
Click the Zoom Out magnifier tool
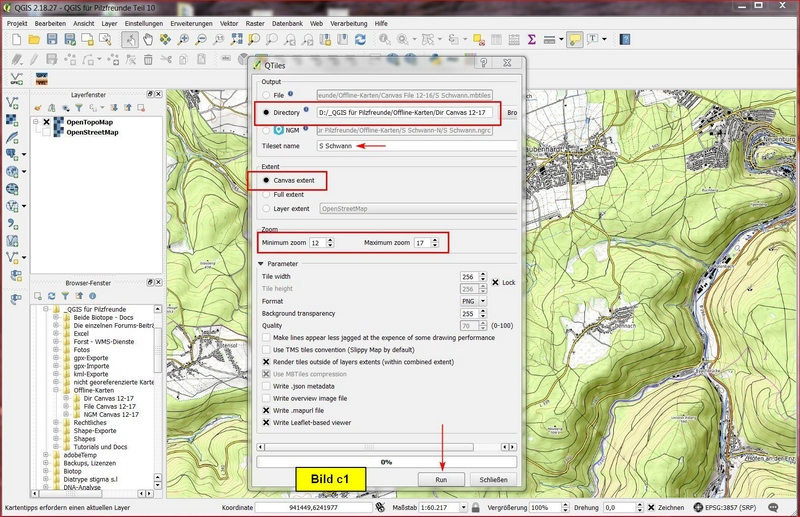pos(201,39)
